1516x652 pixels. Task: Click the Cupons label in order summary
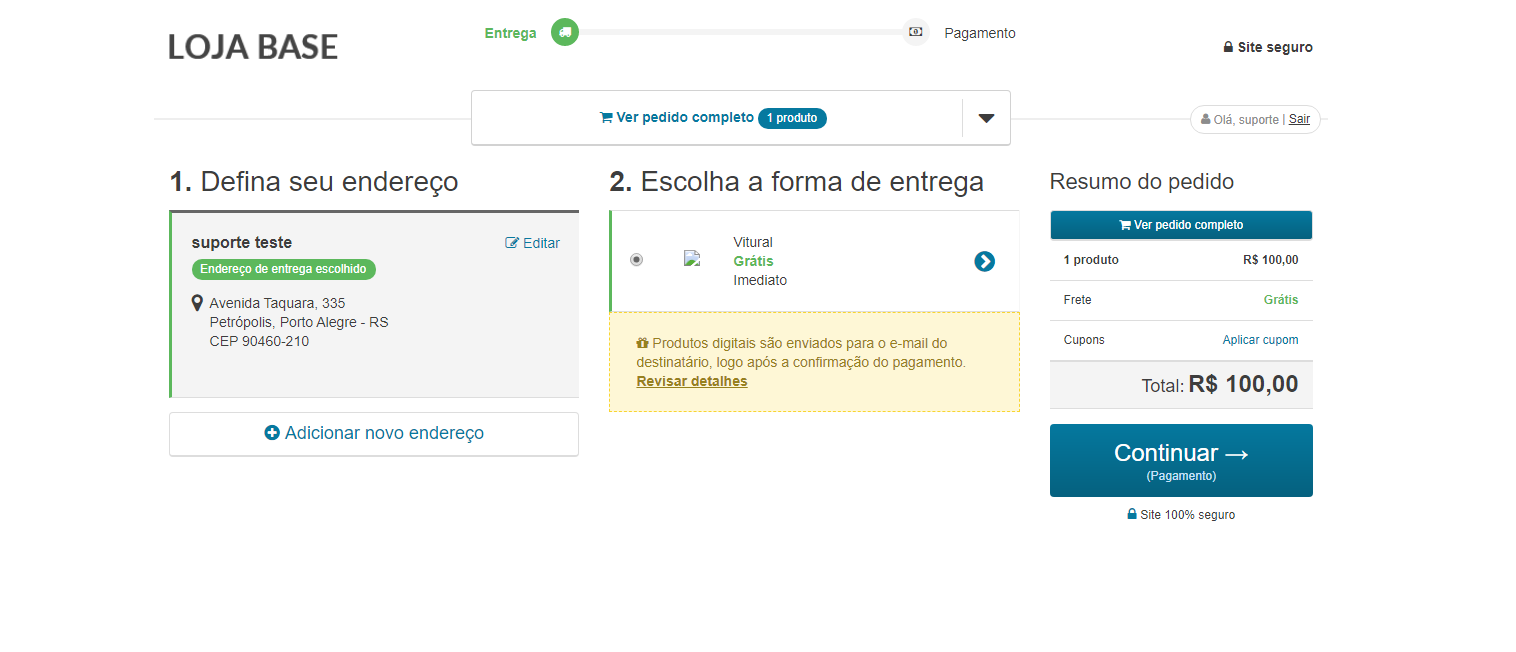coord(1084,340)
